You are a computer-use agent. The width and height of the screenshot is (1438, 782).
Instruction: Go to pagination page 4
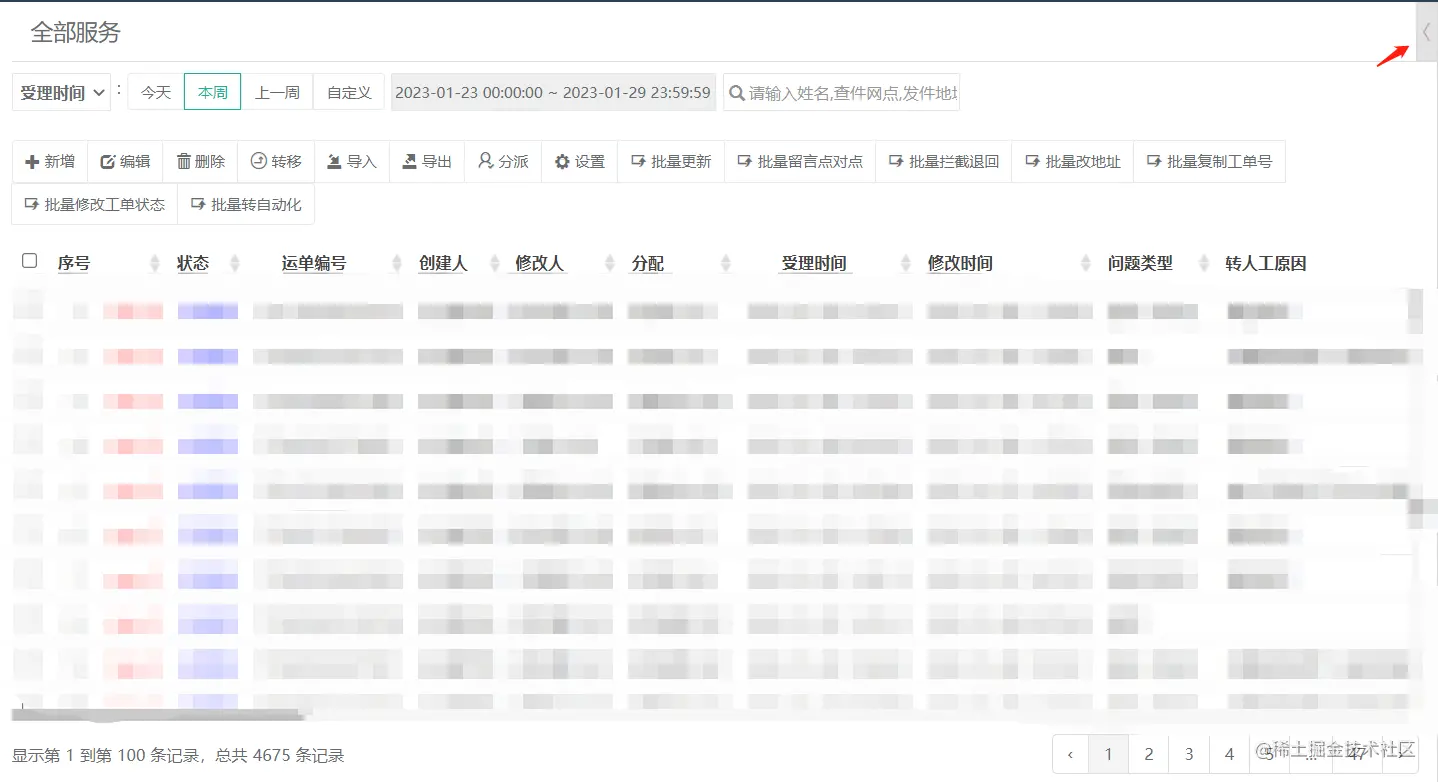point(1229,755)
